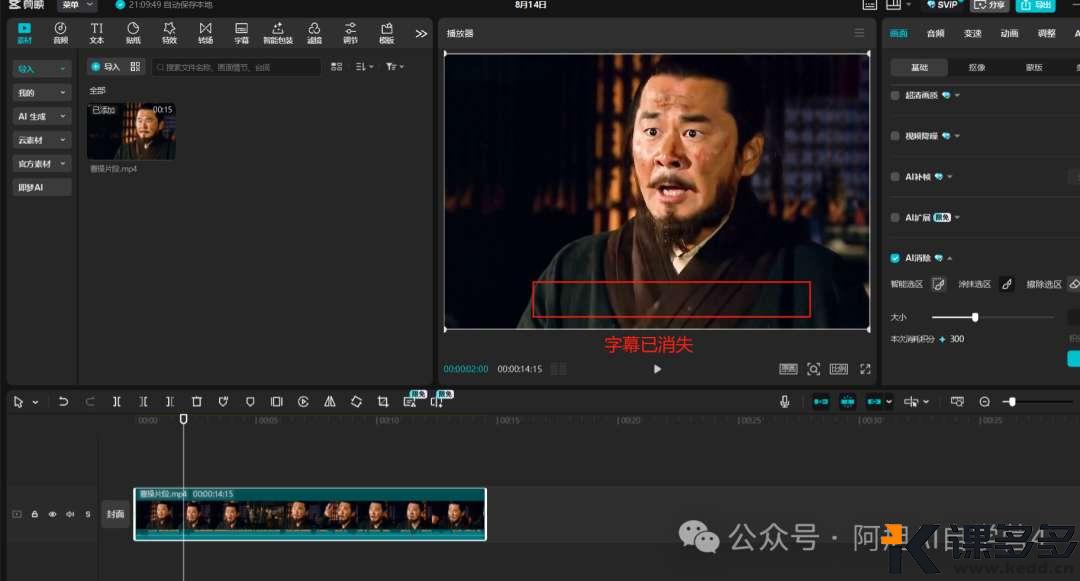Adjust the 大小 brush size slider
The image size is (1080, 581).
993,317
